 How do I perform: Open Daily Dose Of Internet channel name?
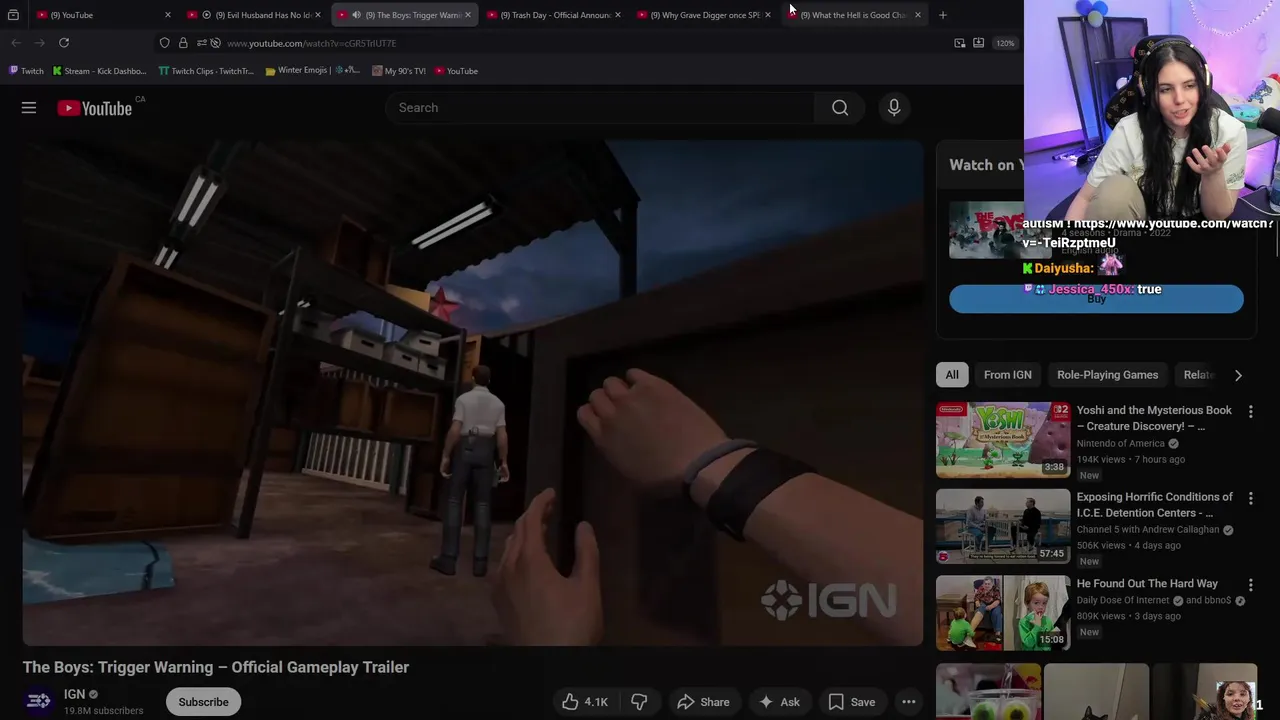1123,601
